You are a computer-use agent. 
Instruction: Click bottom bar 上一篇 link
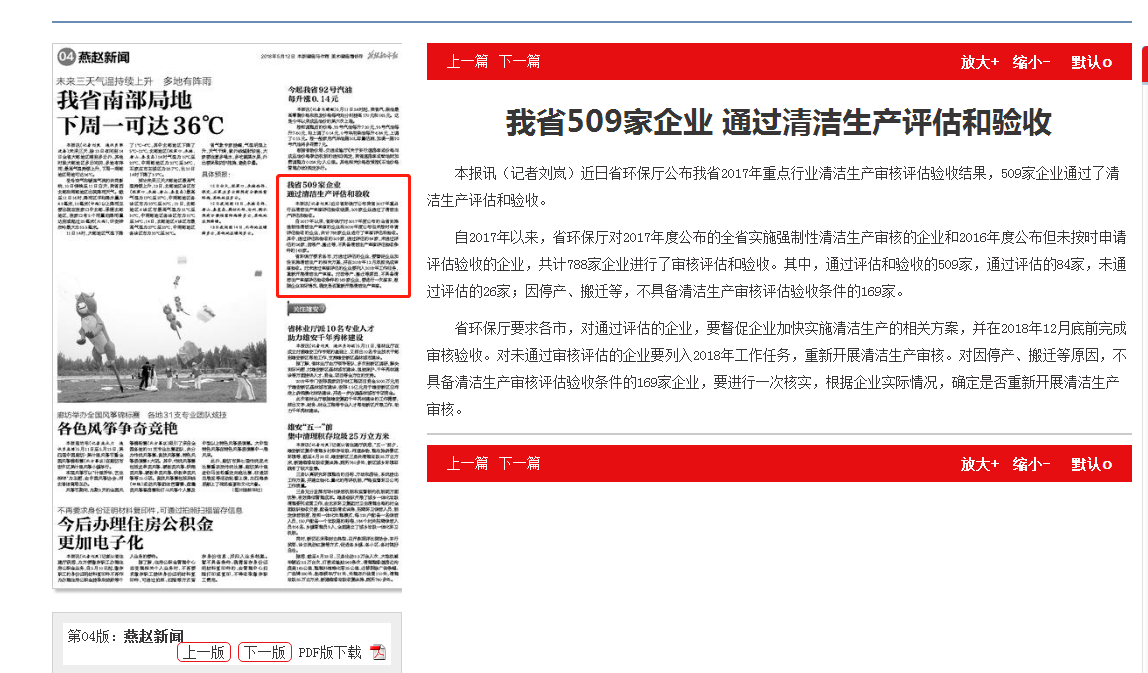467,463
